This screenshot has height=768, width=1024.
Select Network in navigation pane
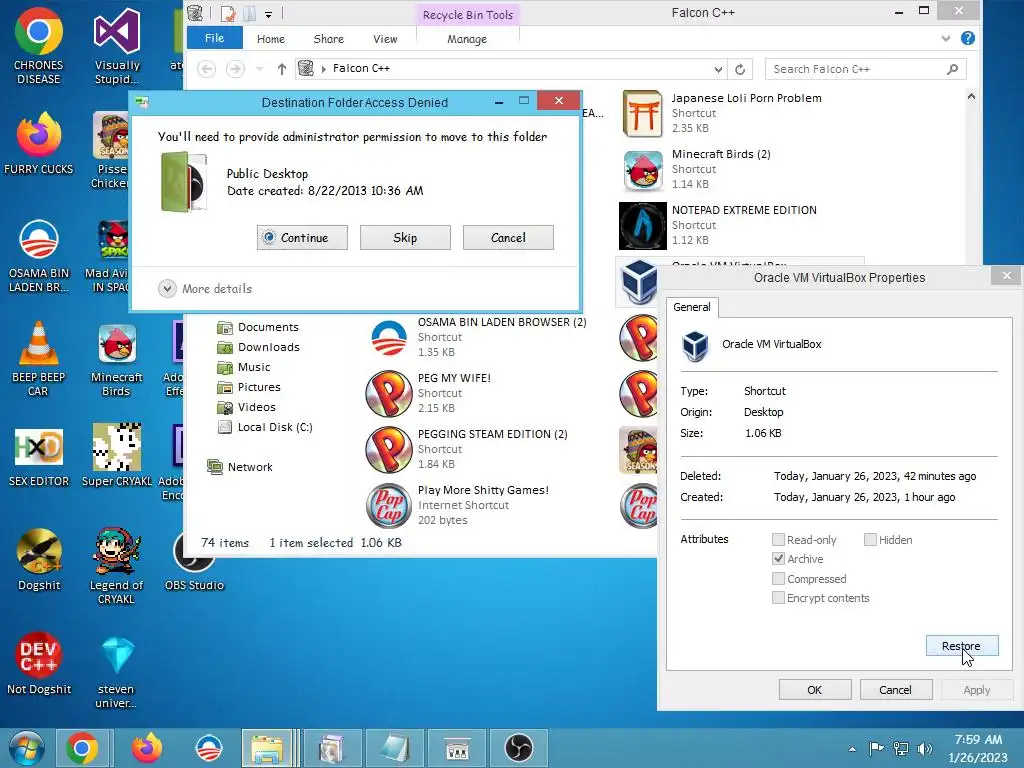pos(240,467)
